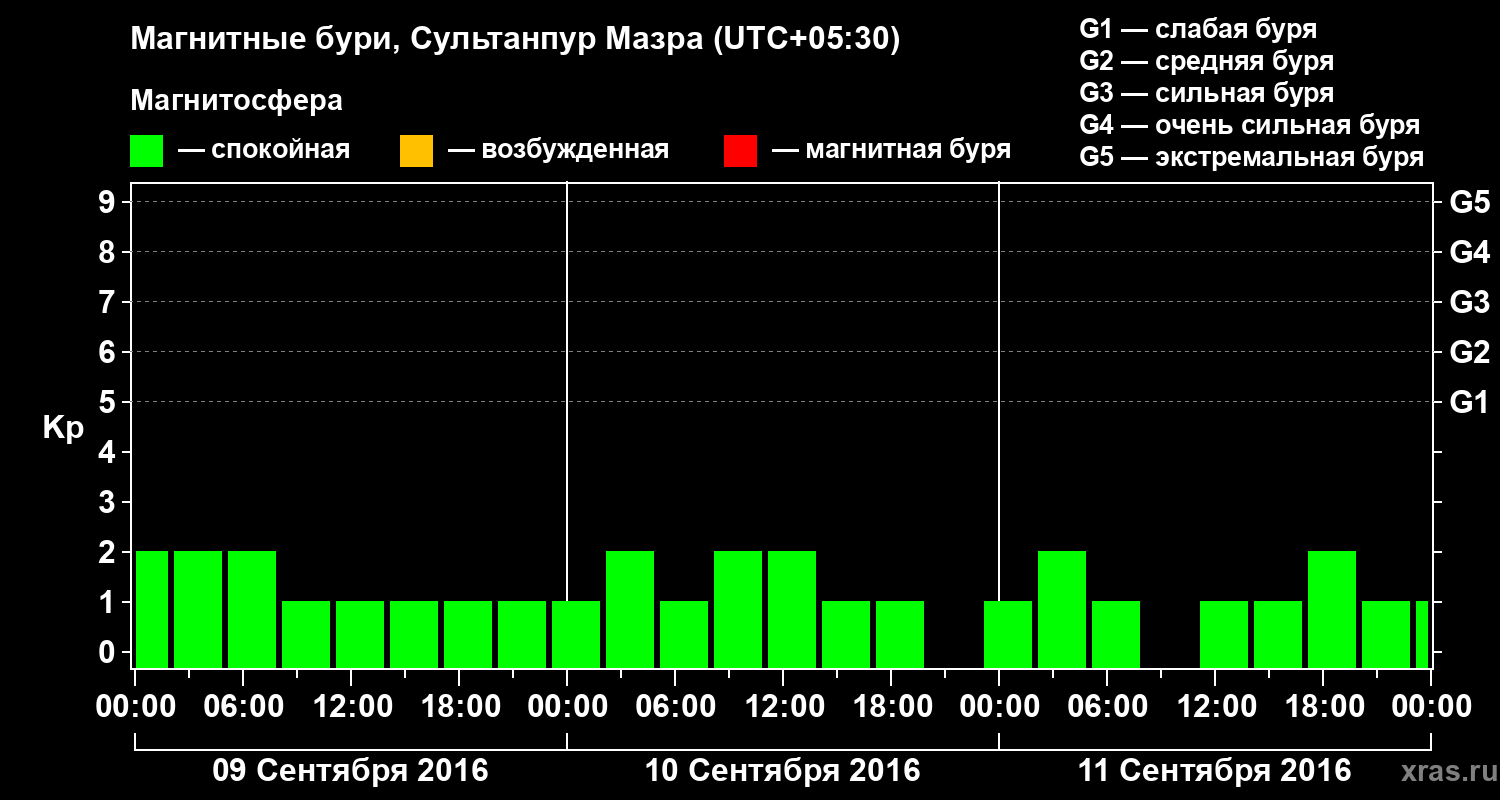Click the '— спокойная' legend label
The image size is (1500, 800).
coord(264,150)
